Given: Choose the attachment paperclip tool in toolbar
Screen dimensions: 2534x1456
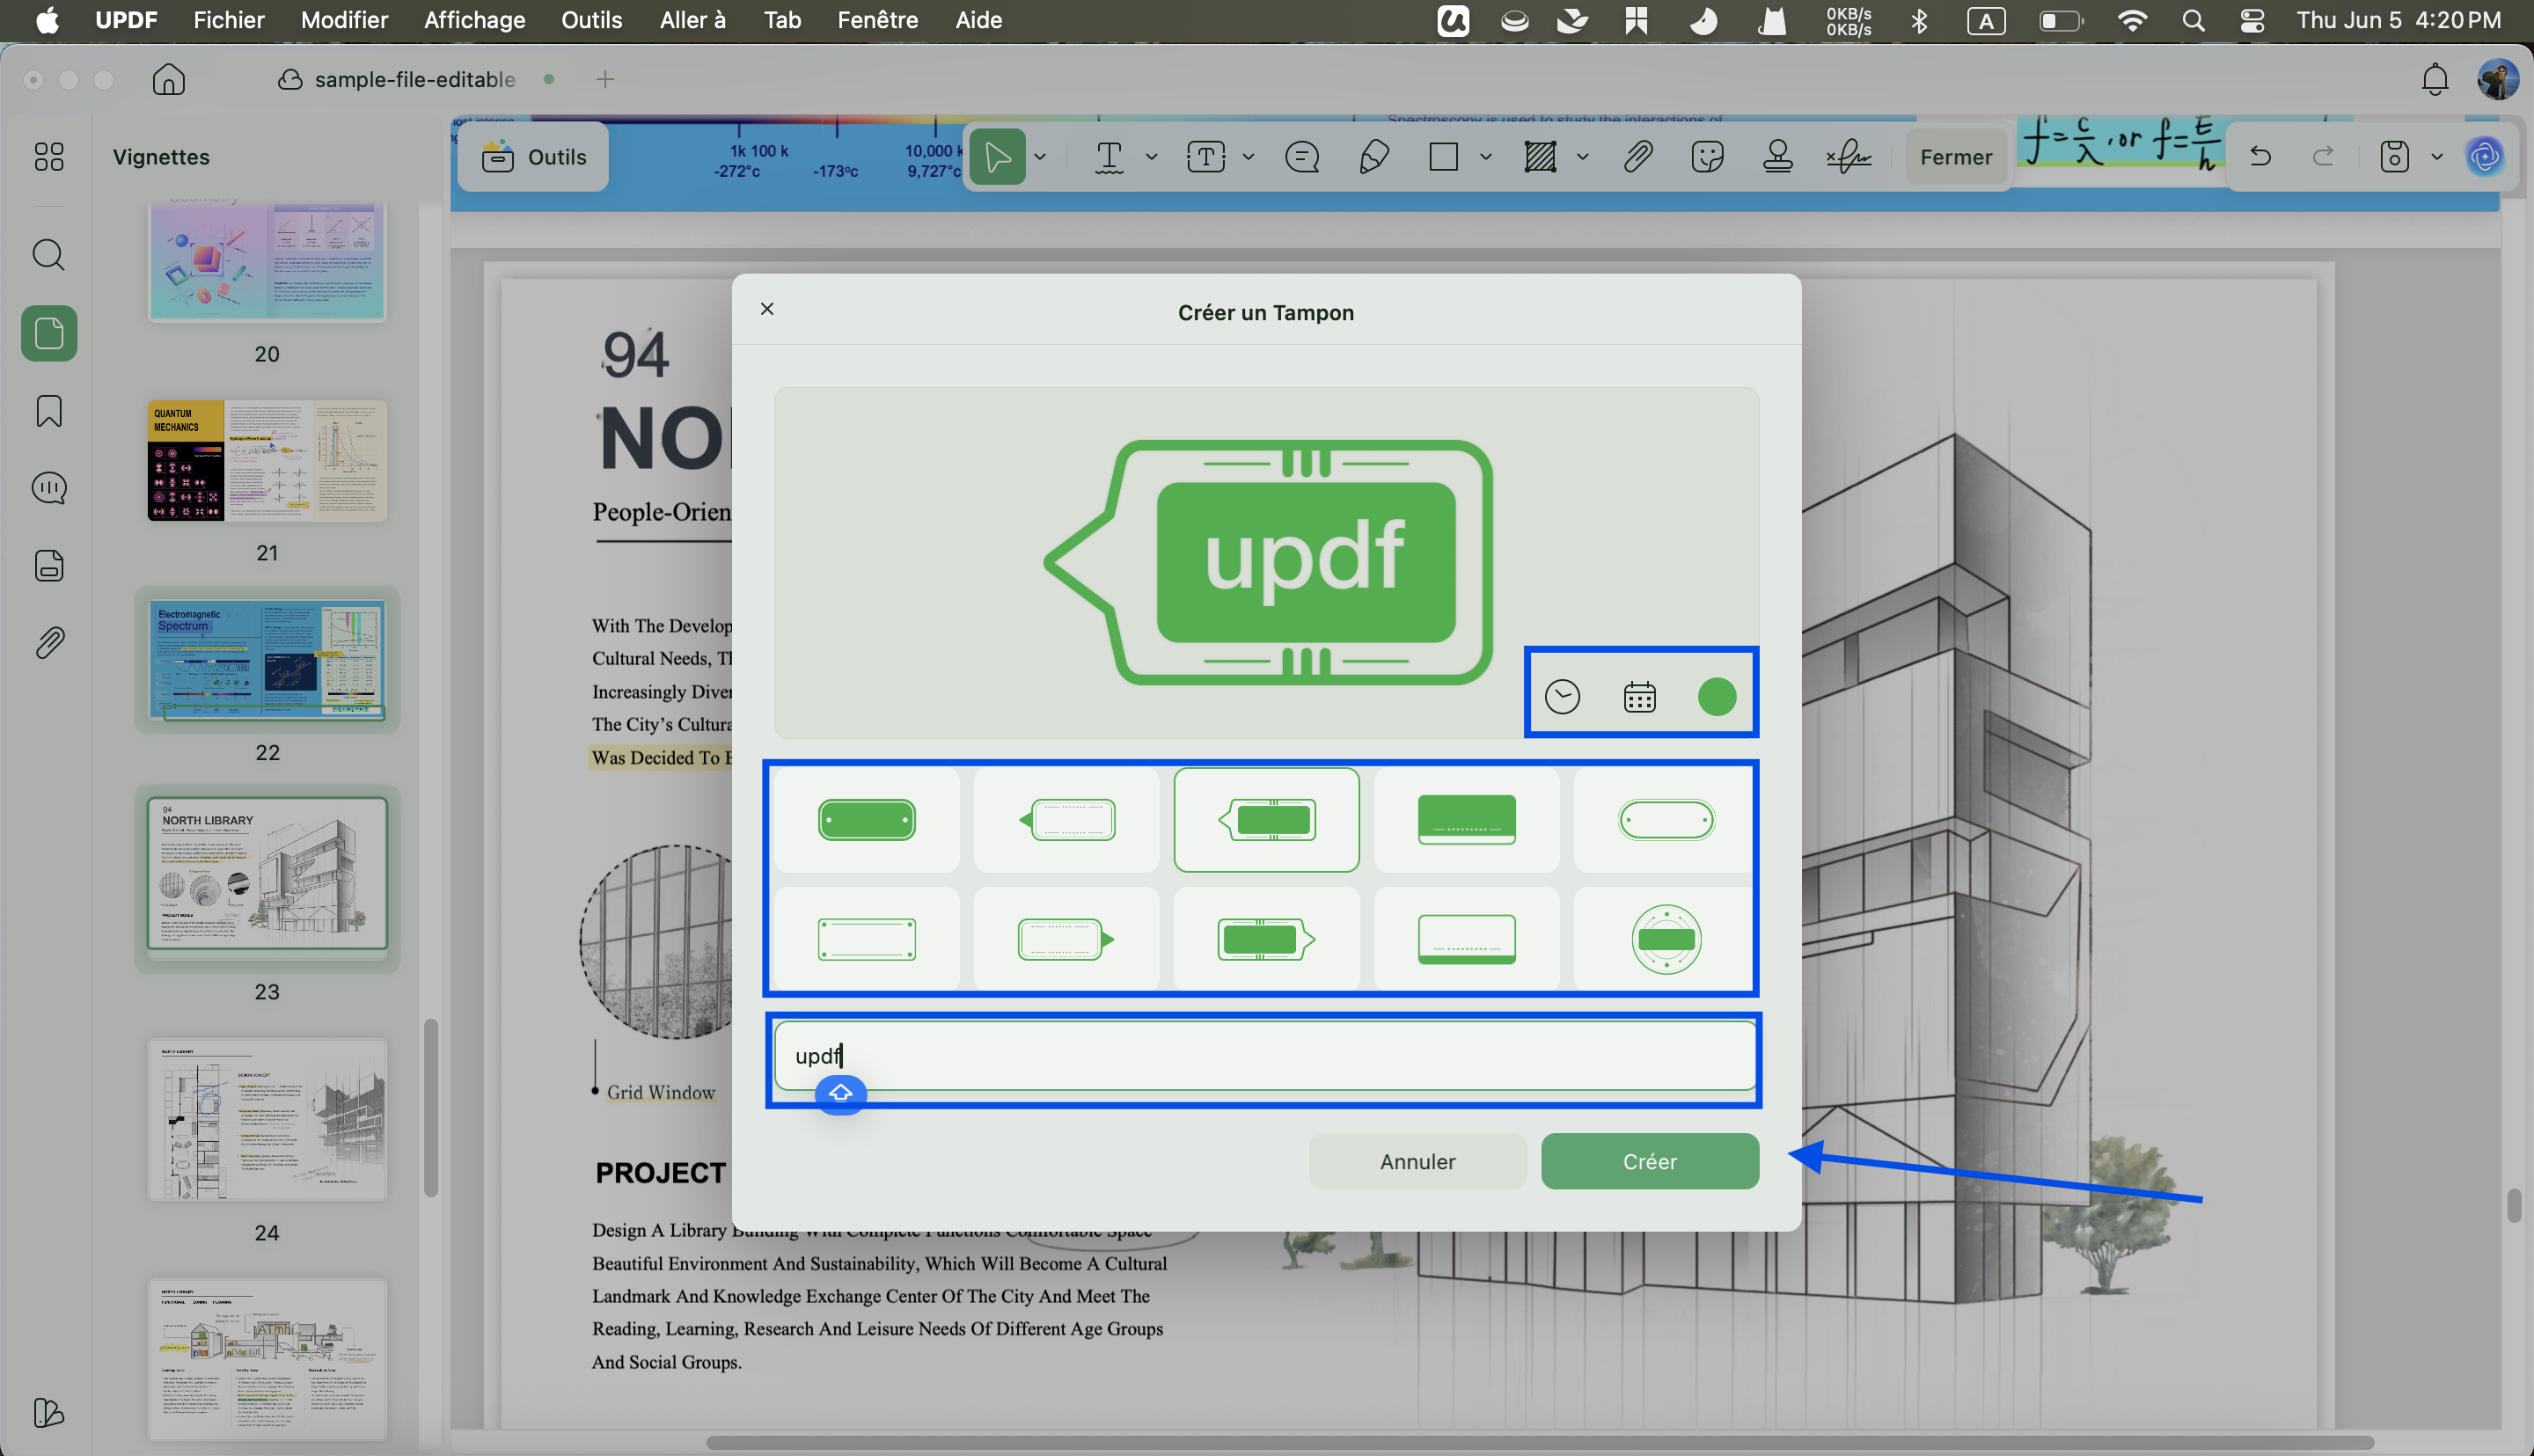Looking at the screenshot, I should pos(1637,157).
